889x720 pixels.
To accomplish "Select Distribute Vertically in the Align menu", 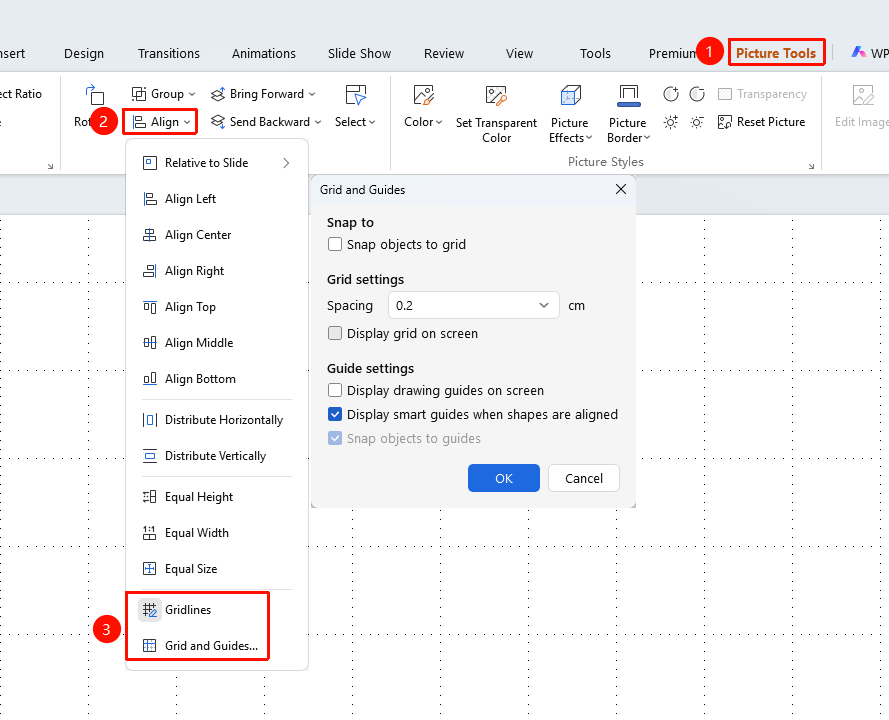I will pos(217,456).
